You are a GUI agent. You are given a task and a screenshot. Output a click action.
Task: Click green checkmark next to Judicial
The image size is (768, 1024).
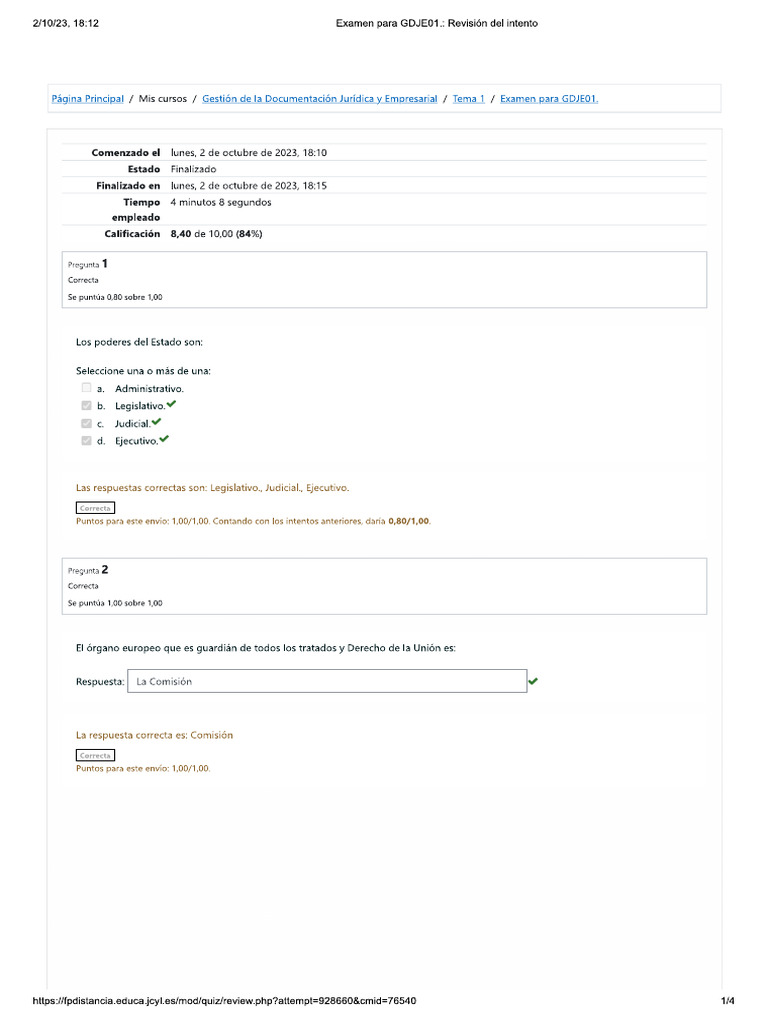click(156, 421)
